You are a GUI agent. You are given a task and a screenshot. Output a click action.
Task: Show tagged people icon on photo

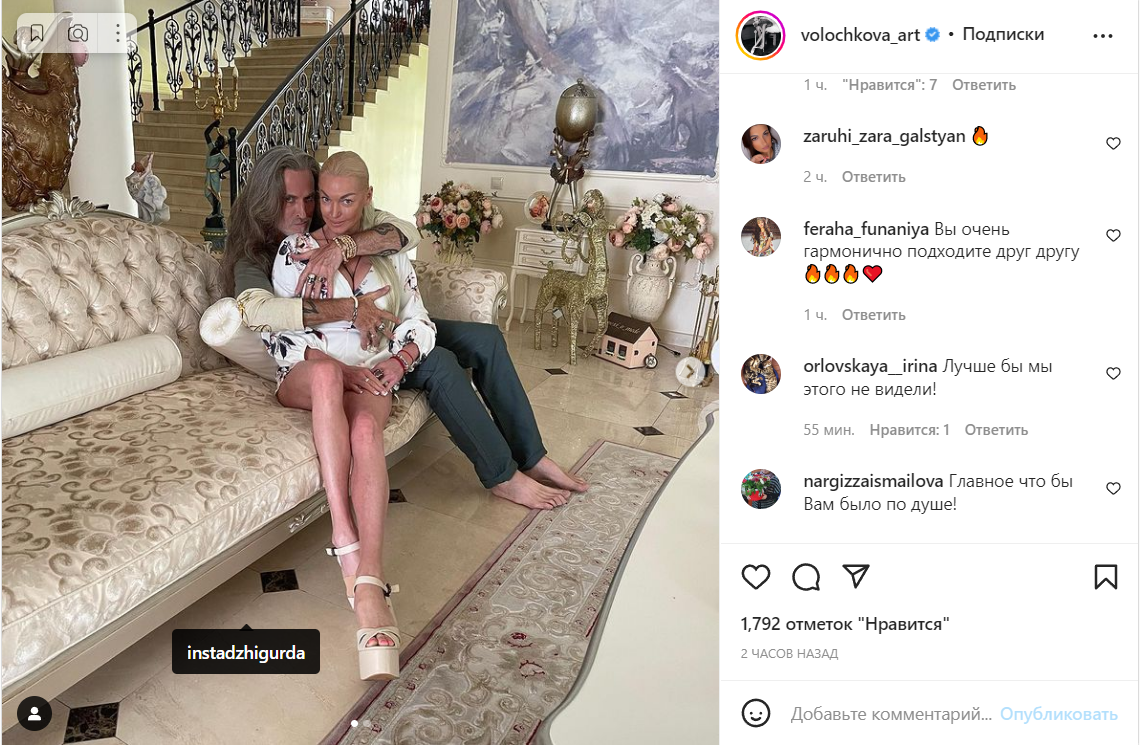point(34,713)
